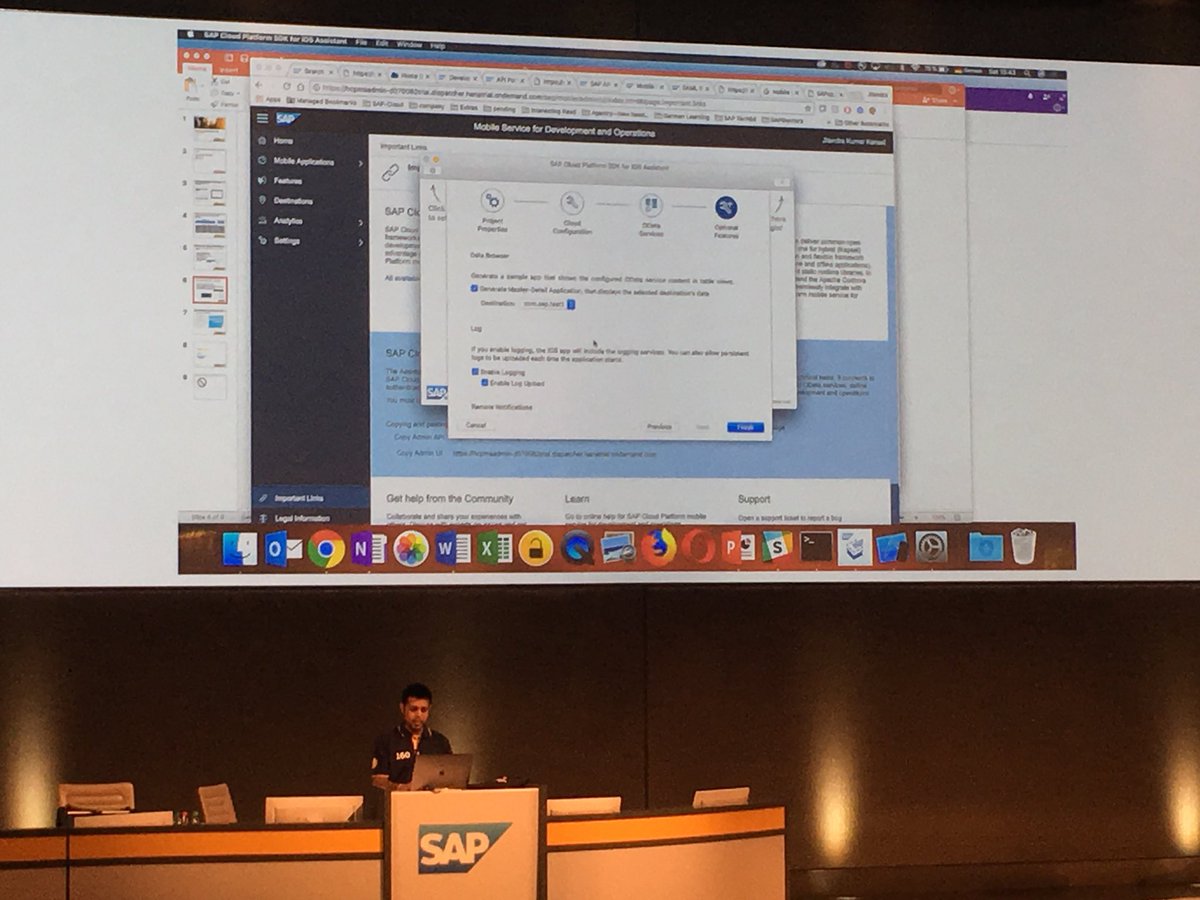Select slide 7 thumbnail in PowerPoint panel

tap(210, 322)
